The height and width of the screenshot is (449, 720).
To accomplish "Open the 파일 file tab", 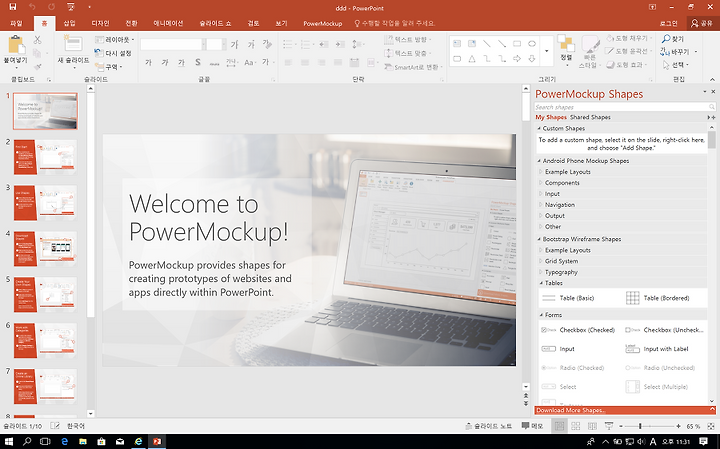I will click(x=16, y=23).
